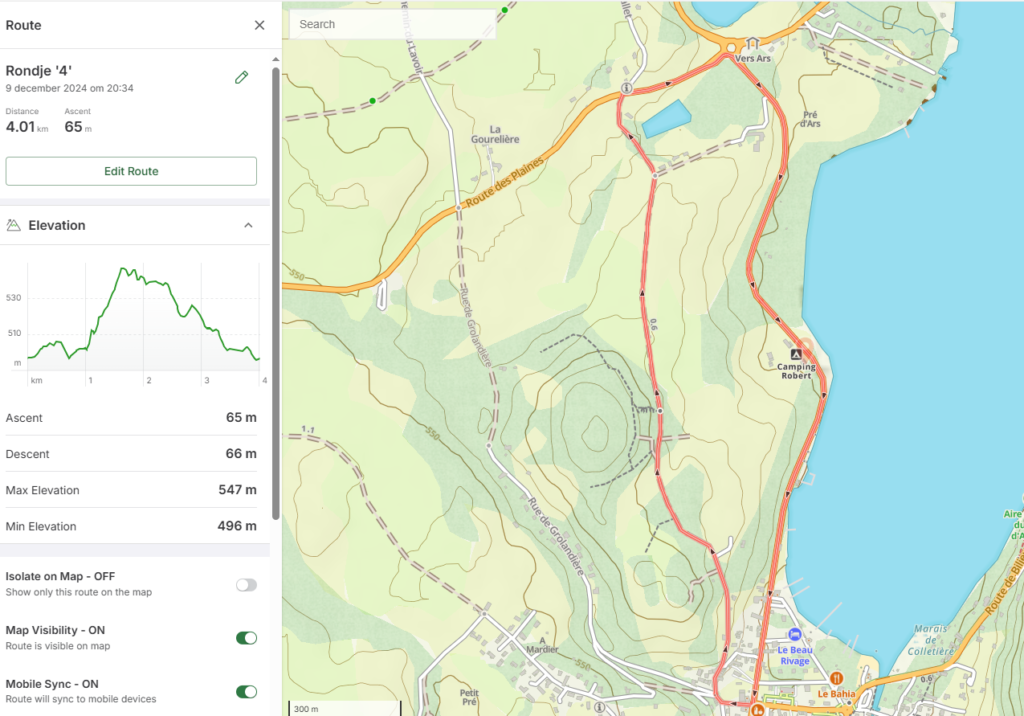This screenshot has width=1024, height=716.
Task: Click the pencil icon to rename route
Action: 241,77
